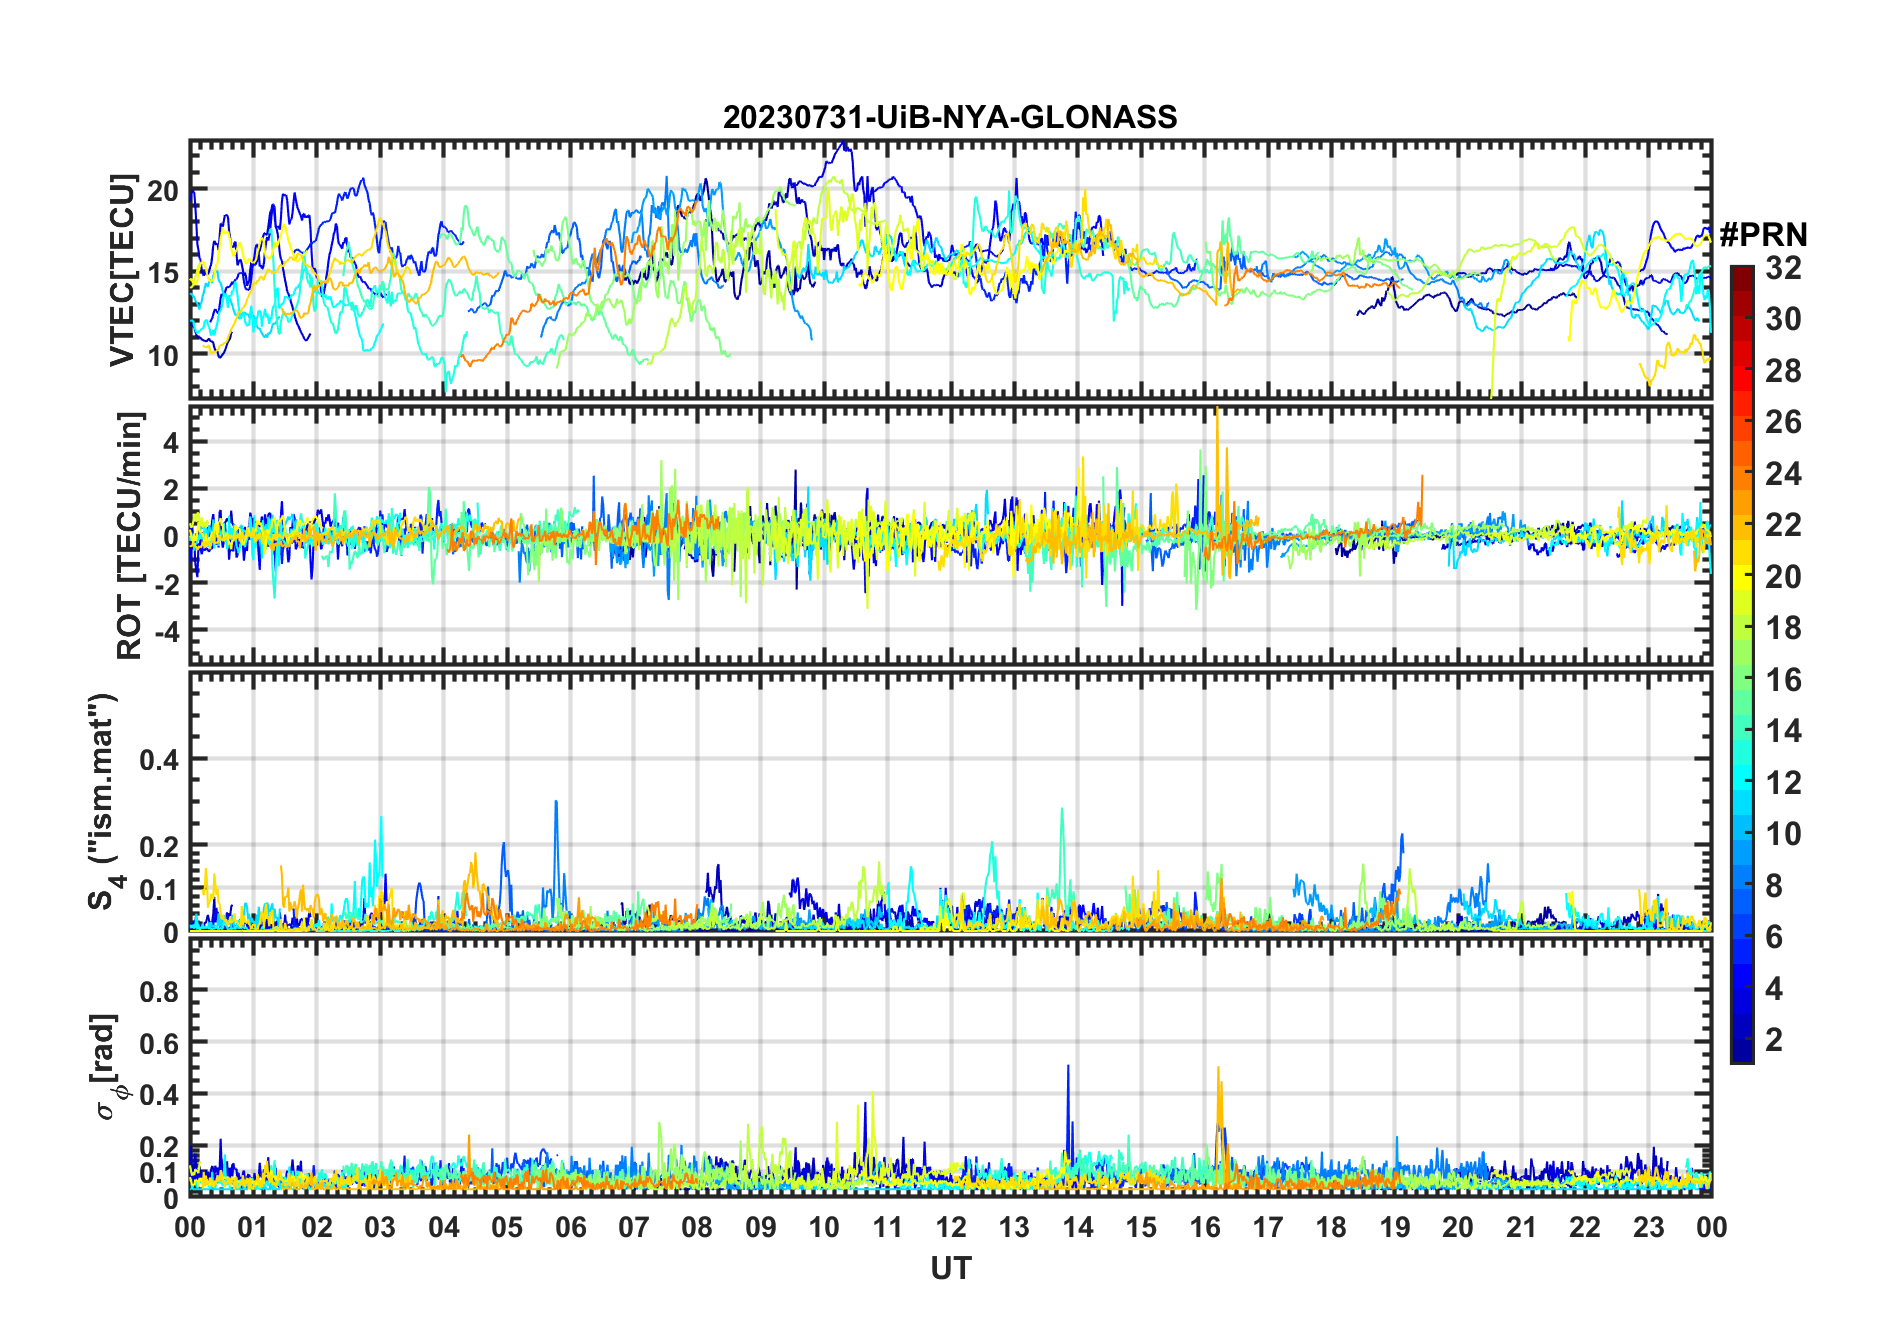The height and width of the screenshot is (1330, 1902).
Task: Click VTEC y-axis tick label 15
Action: [x=163, y=273]
